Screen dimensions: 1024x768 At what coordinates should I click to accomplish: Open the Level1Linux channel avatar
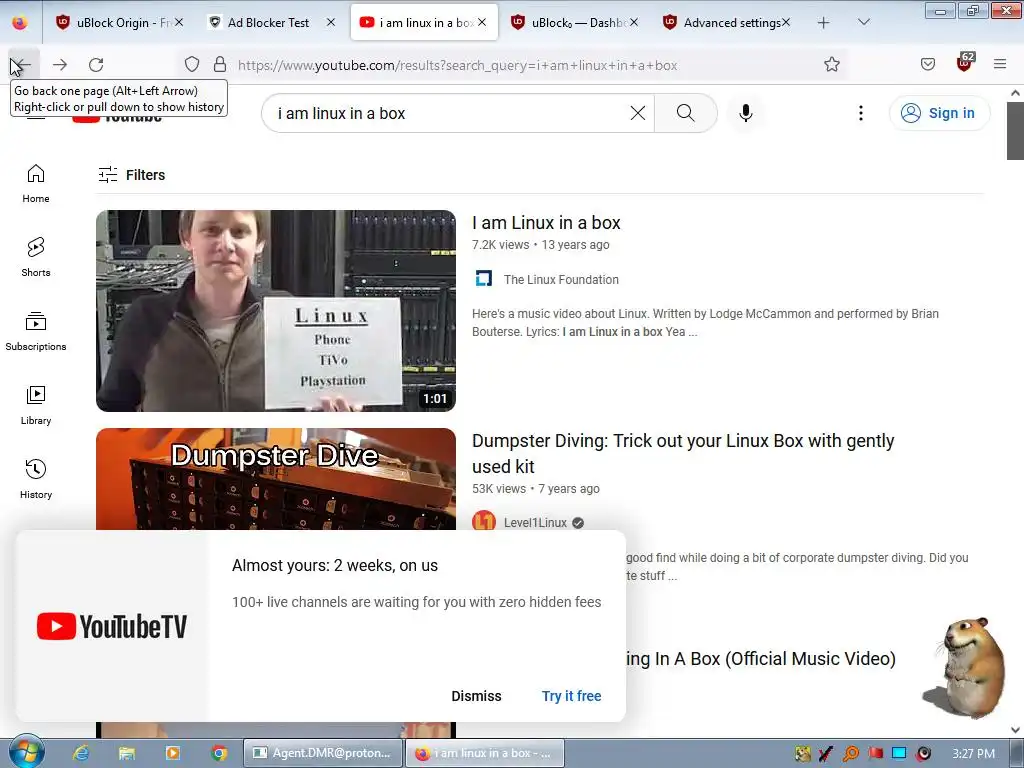point(484,522)
